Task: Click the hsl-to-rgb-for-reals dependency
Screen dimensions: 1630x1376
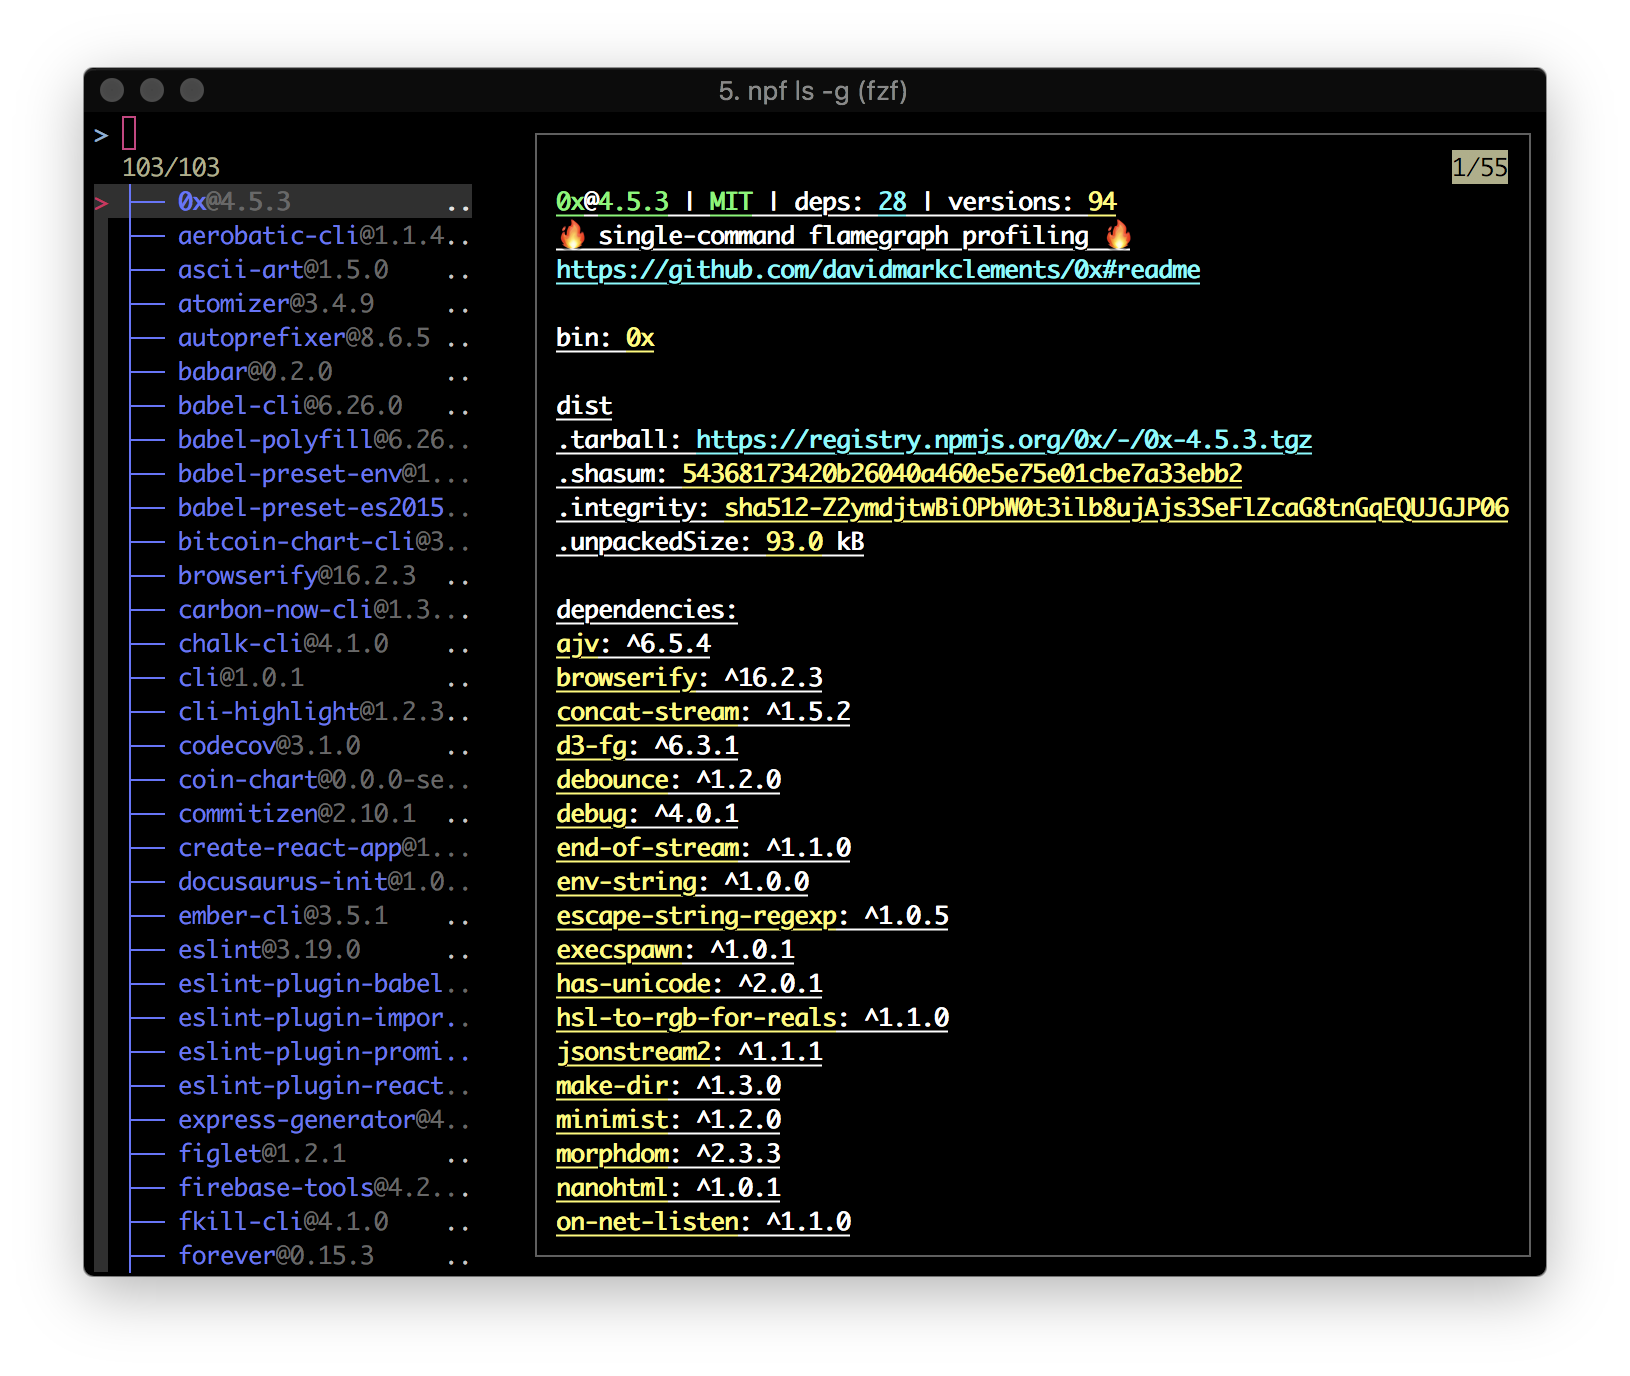Action: [x=752, y=1018]
